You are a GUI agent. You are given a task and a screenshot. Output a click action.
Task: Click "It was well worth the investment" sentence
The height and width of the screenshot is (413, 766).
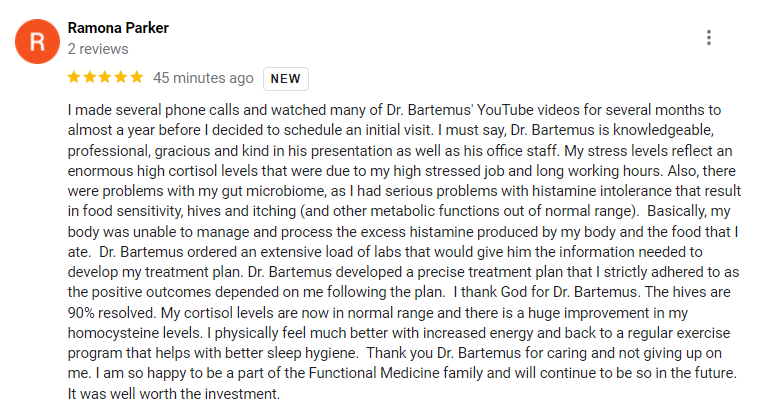[173, 393]
